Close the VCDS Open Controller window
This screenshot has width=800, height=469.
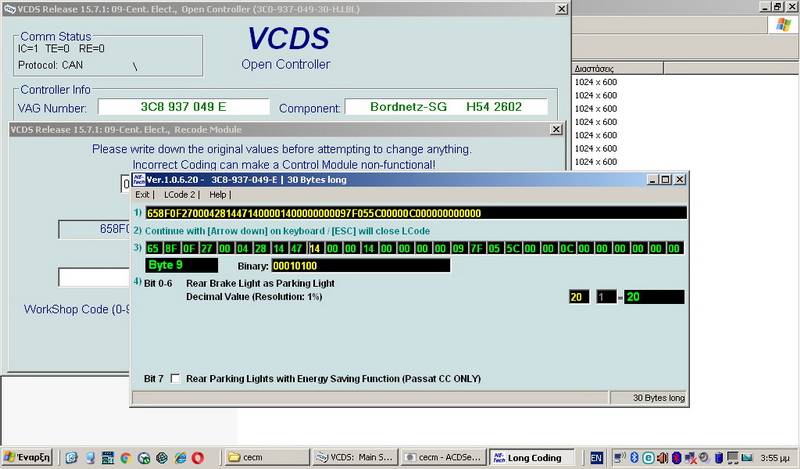tap(561, 9)
